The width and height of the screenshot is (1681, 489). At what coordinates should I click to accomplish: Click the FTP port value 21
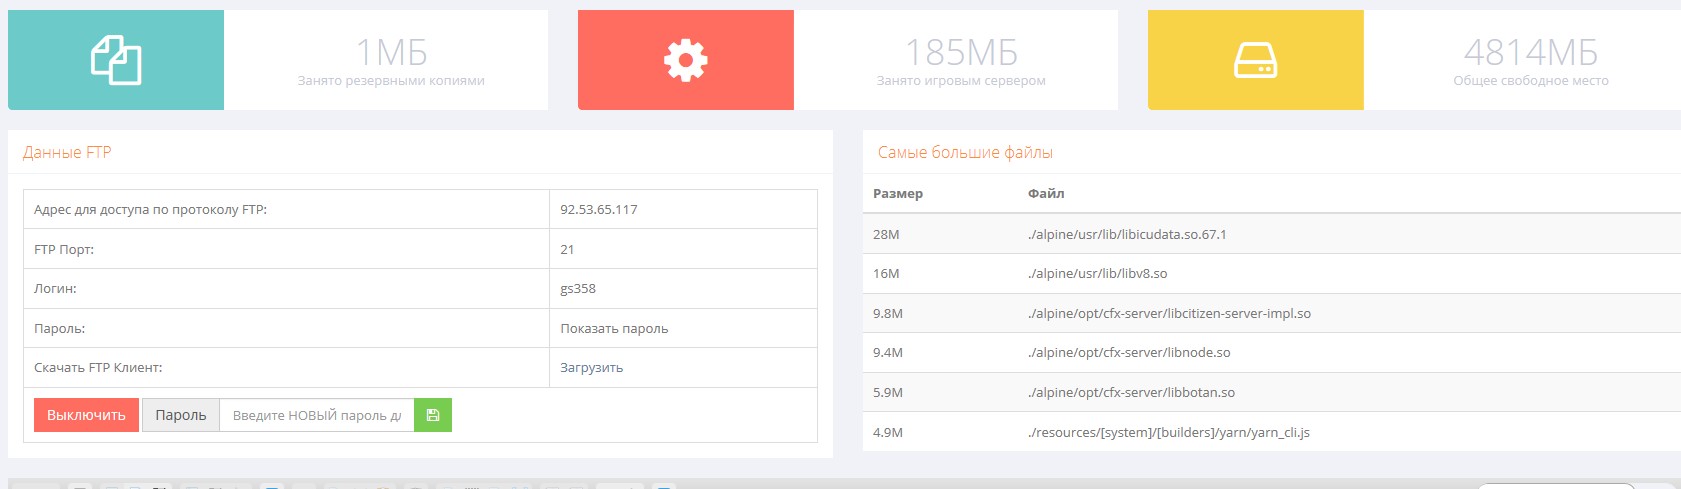click(x=567, y=249)
